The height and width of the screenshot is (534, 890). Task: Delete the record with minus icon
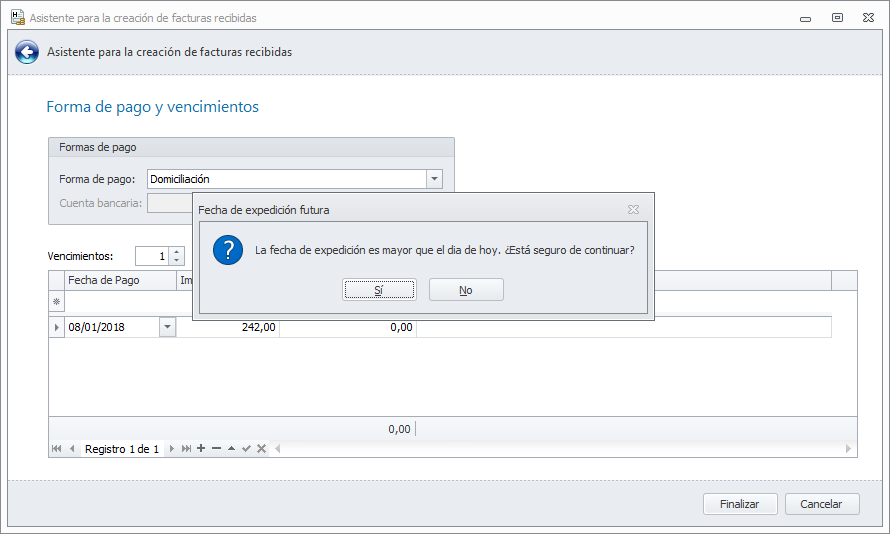point(216,448)
